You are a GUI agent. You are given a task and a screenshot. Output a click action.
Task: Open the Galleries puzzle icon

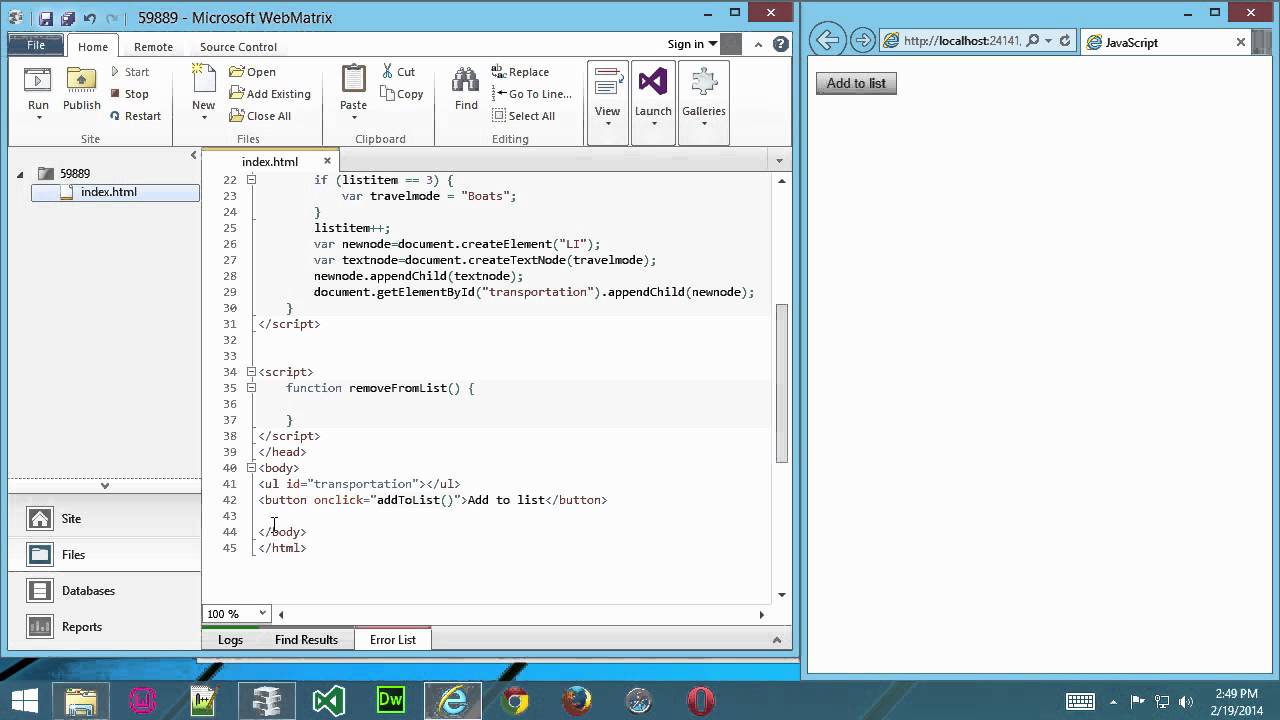[704, 83]
